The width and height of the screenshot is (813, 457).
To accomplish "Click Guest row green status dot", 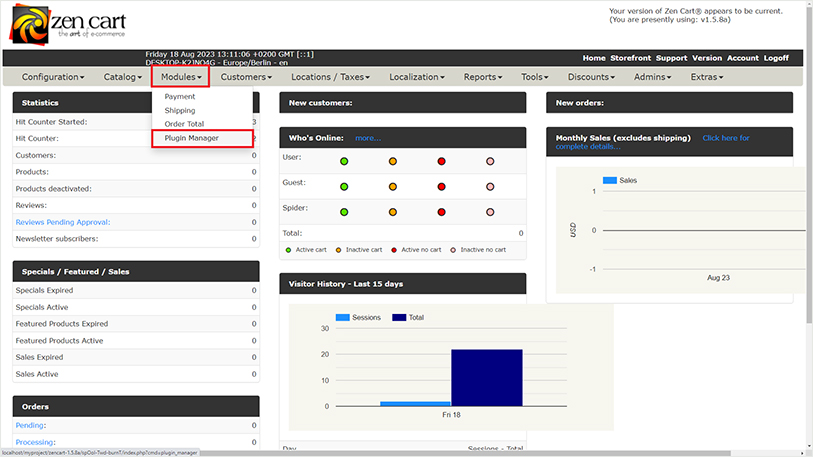I will point(344,187).
